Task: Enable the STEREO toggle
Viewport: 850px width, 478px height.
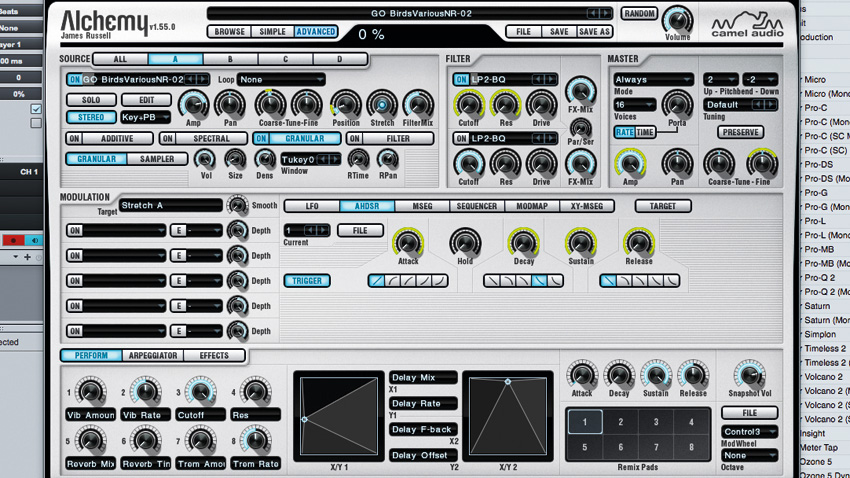Action: click(x=91, y=117)
